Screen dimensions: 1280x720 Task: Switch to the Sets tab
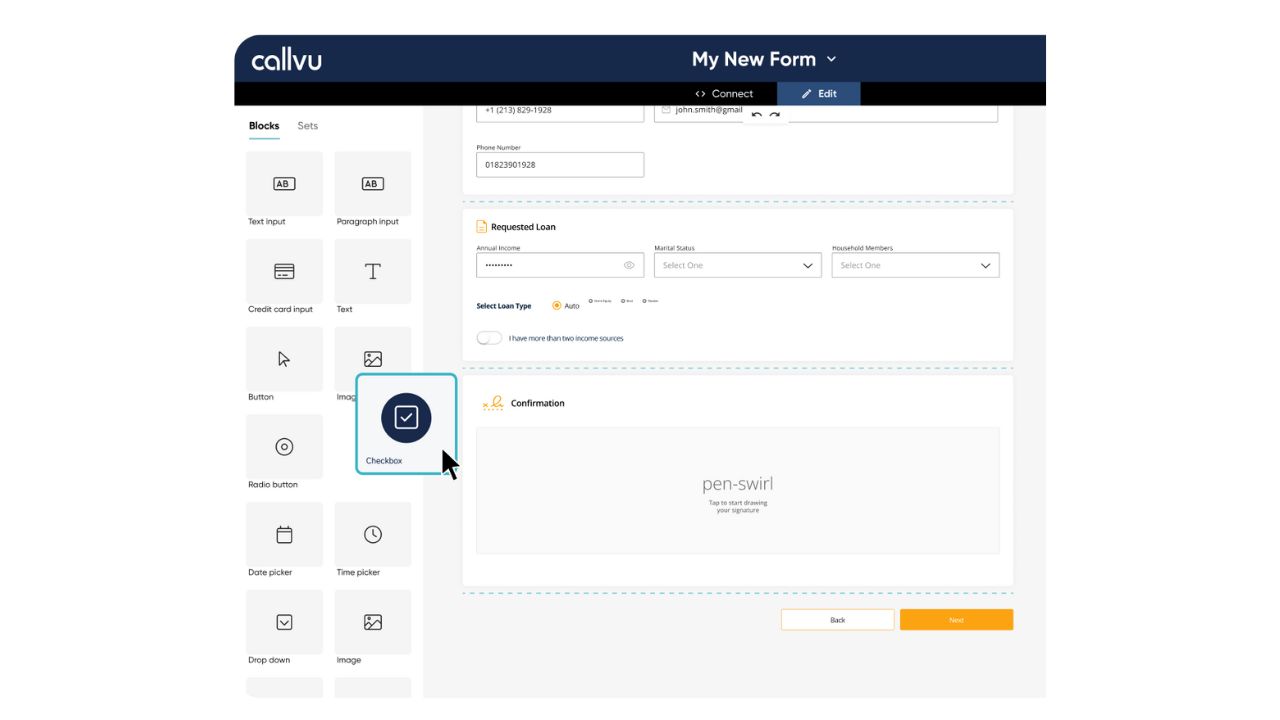pyautogui.click(x=307, y=126)
